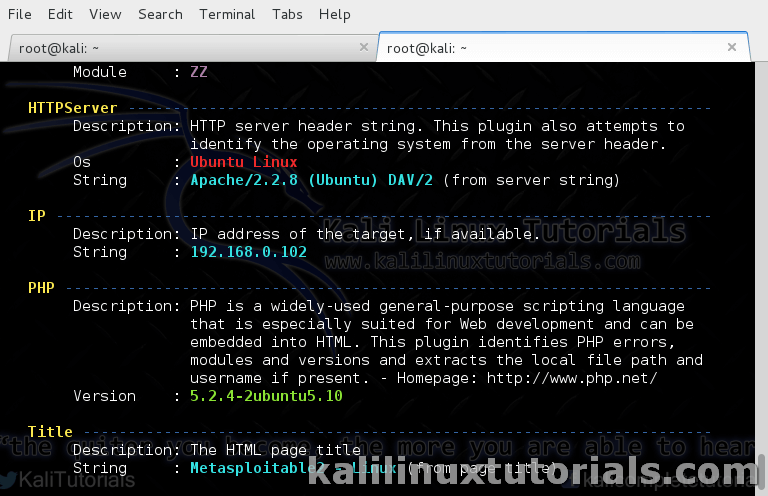768x496 pixels.
Task: Open the Edit menu
Action: [60, 14]
